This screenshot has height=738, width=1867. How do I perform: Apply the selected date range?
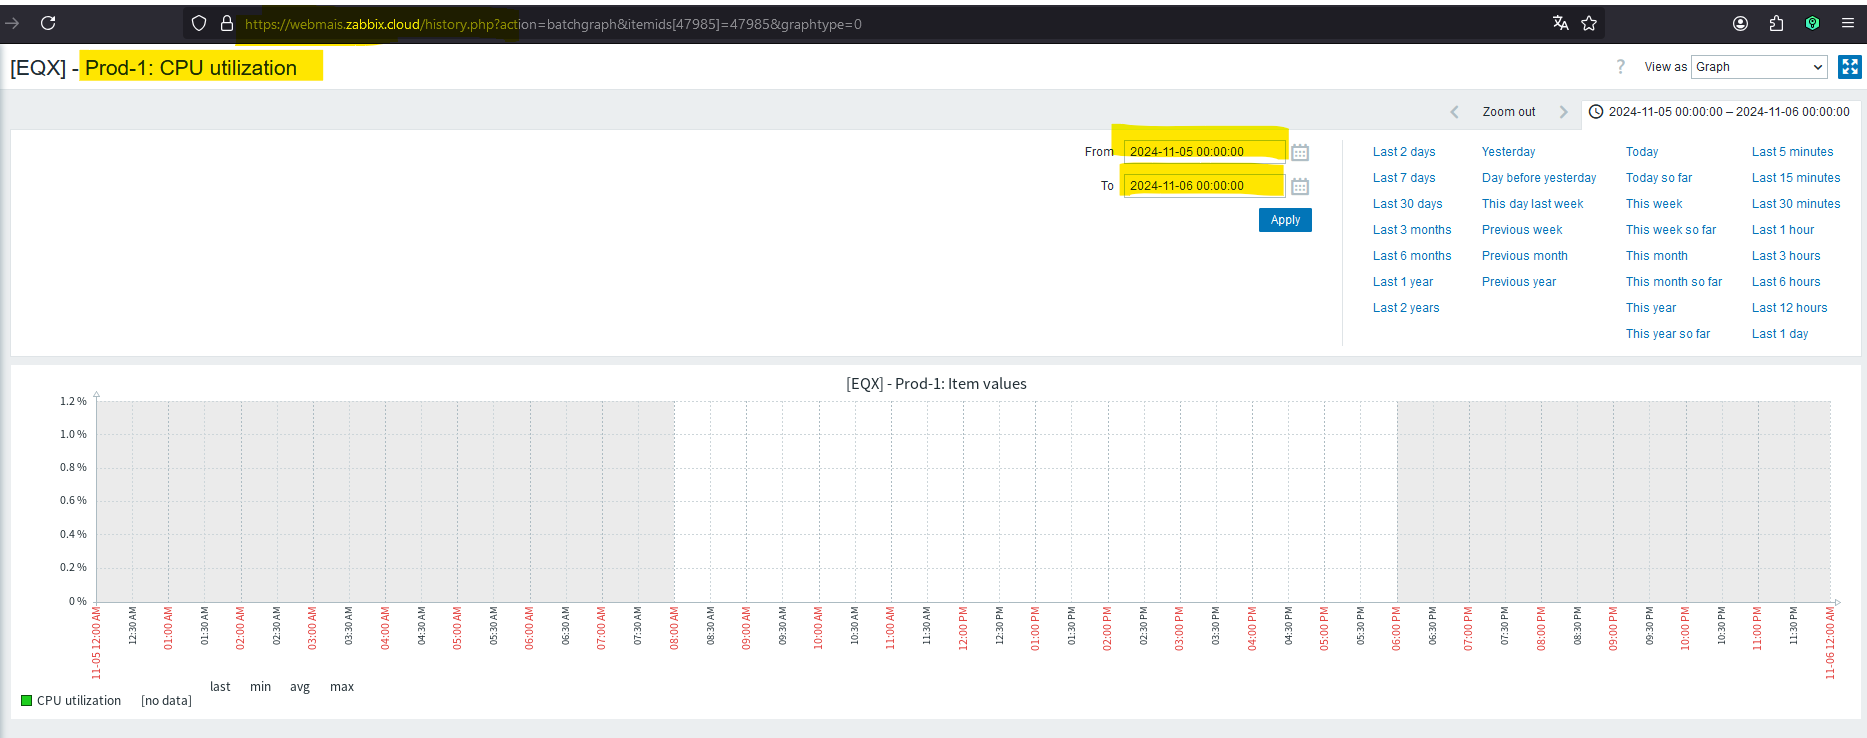pos(1285,220)
